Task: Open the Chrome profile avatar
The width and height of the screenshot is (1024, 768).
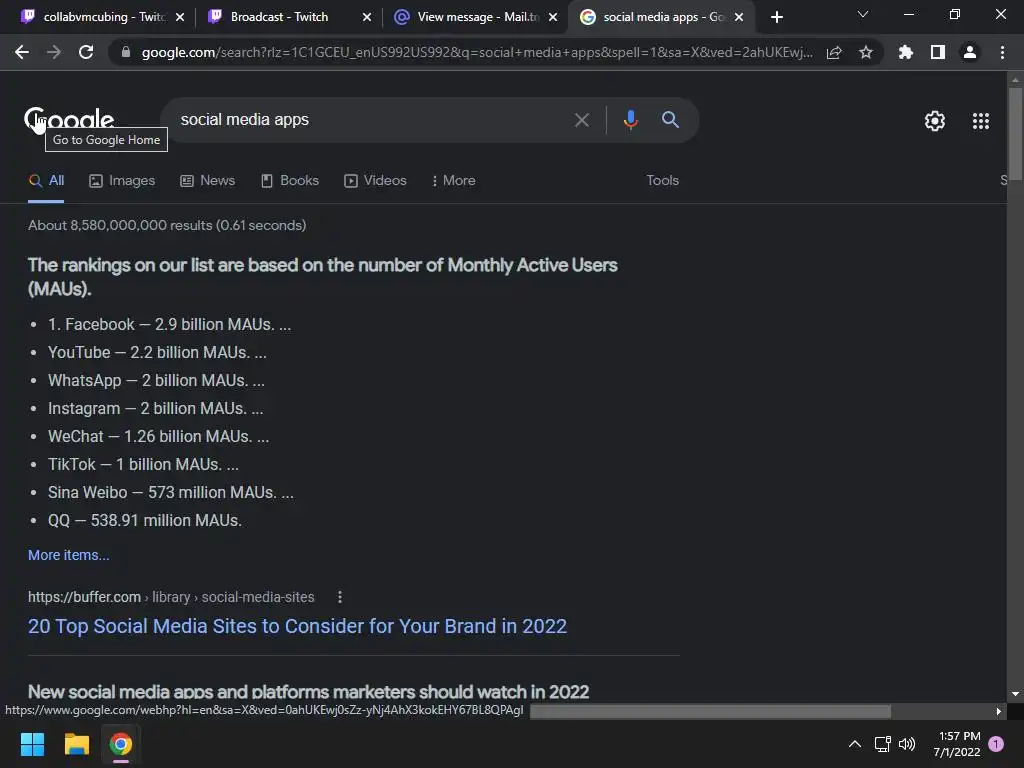Action: point(970,52)
